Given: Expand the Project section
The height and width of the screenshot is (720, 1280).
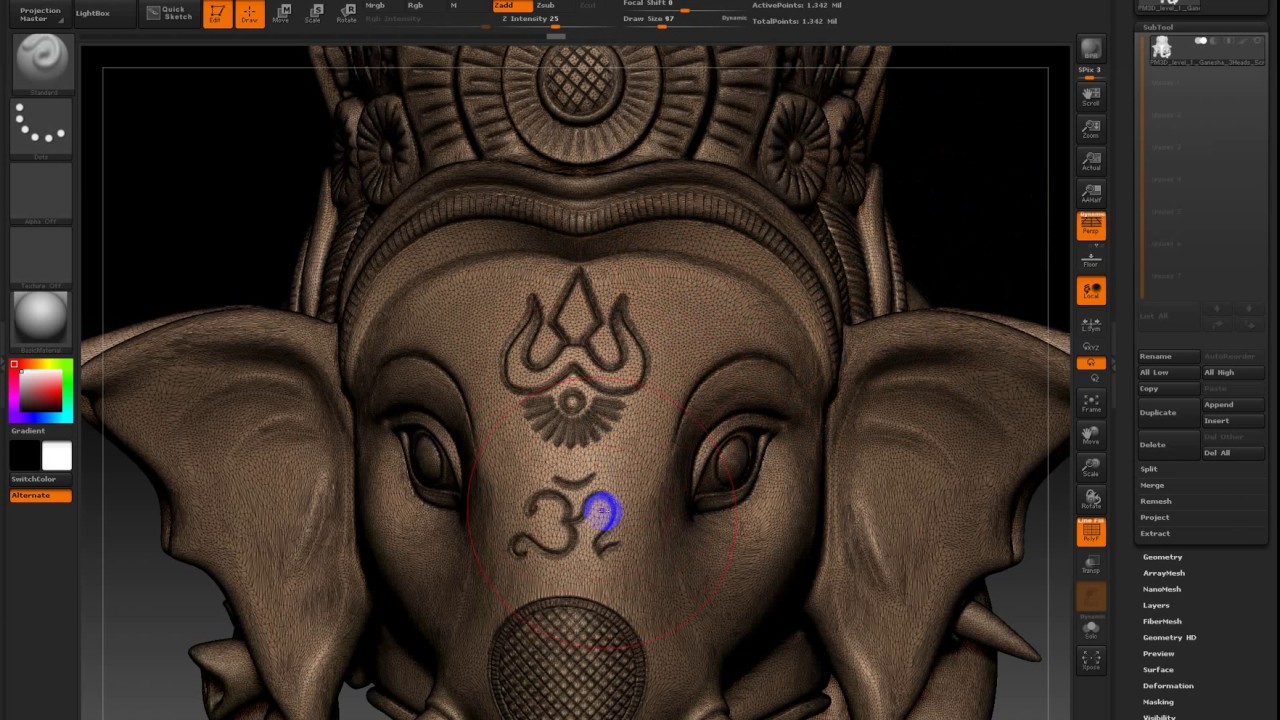Looking at the screenshot, I should coord(1154,517).
